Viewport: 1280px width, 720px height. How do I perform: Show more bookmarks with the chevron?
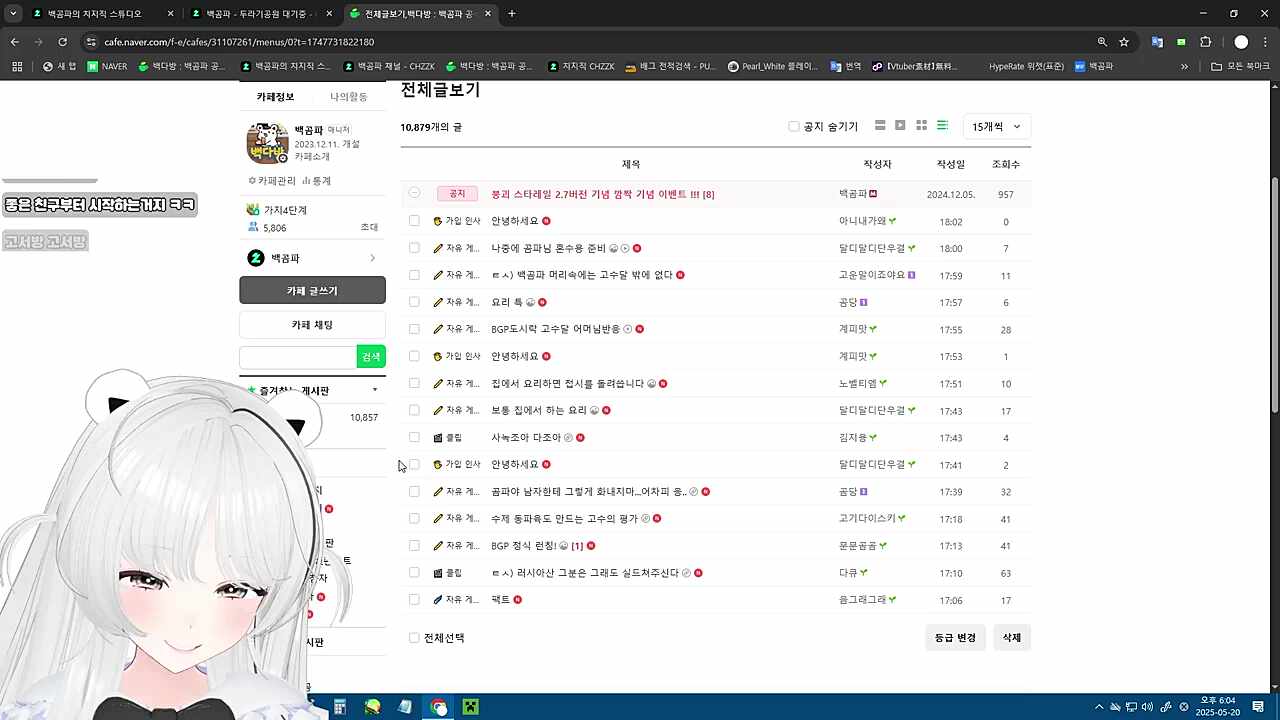coord(1184,66)
